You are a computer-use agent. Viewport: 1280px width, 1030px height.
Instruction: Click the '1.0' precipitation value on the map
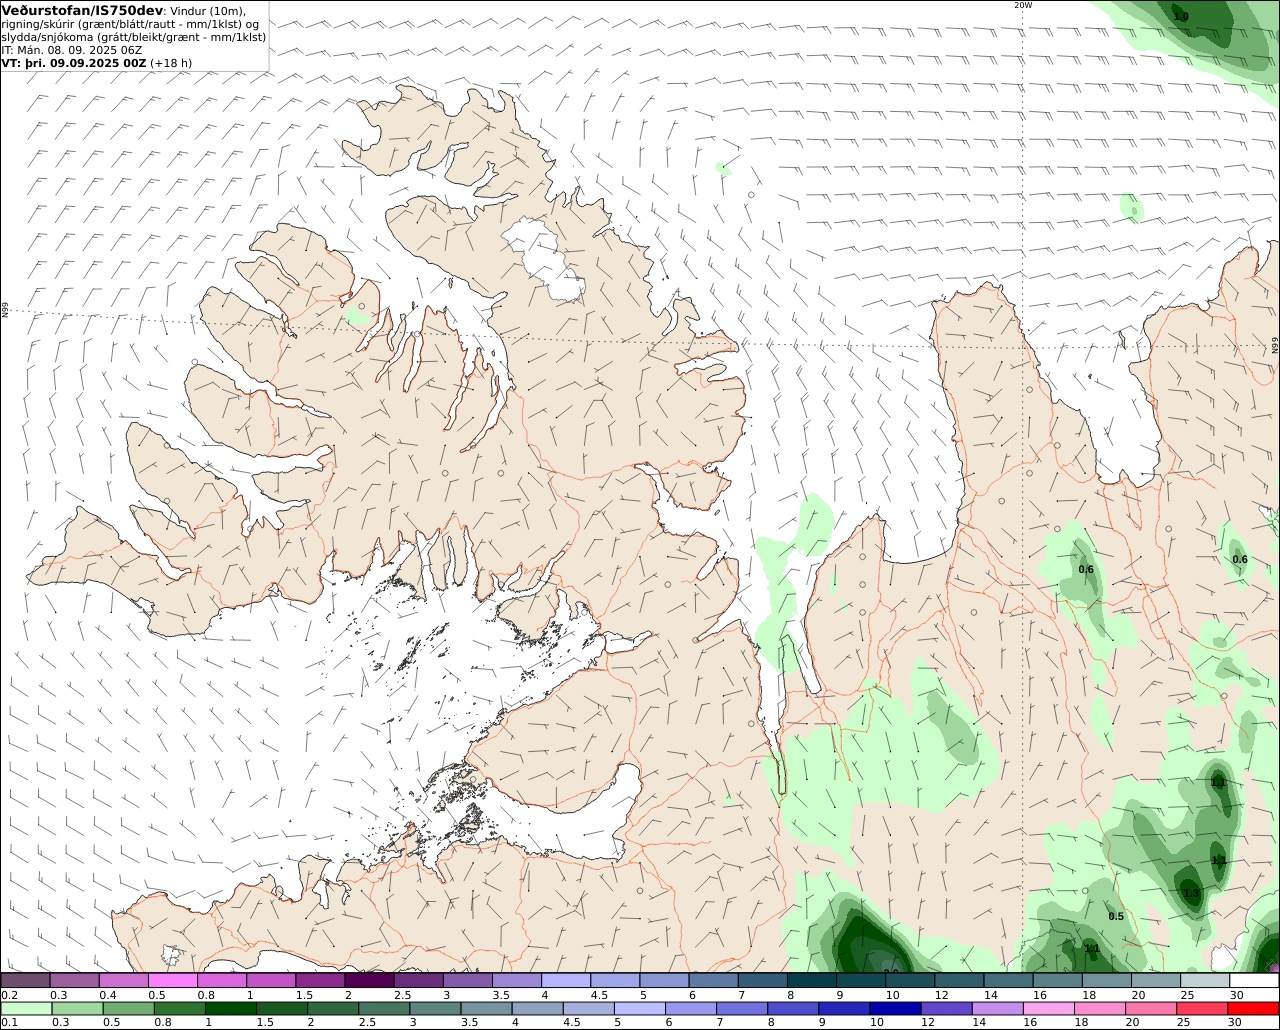(1181, 17)
